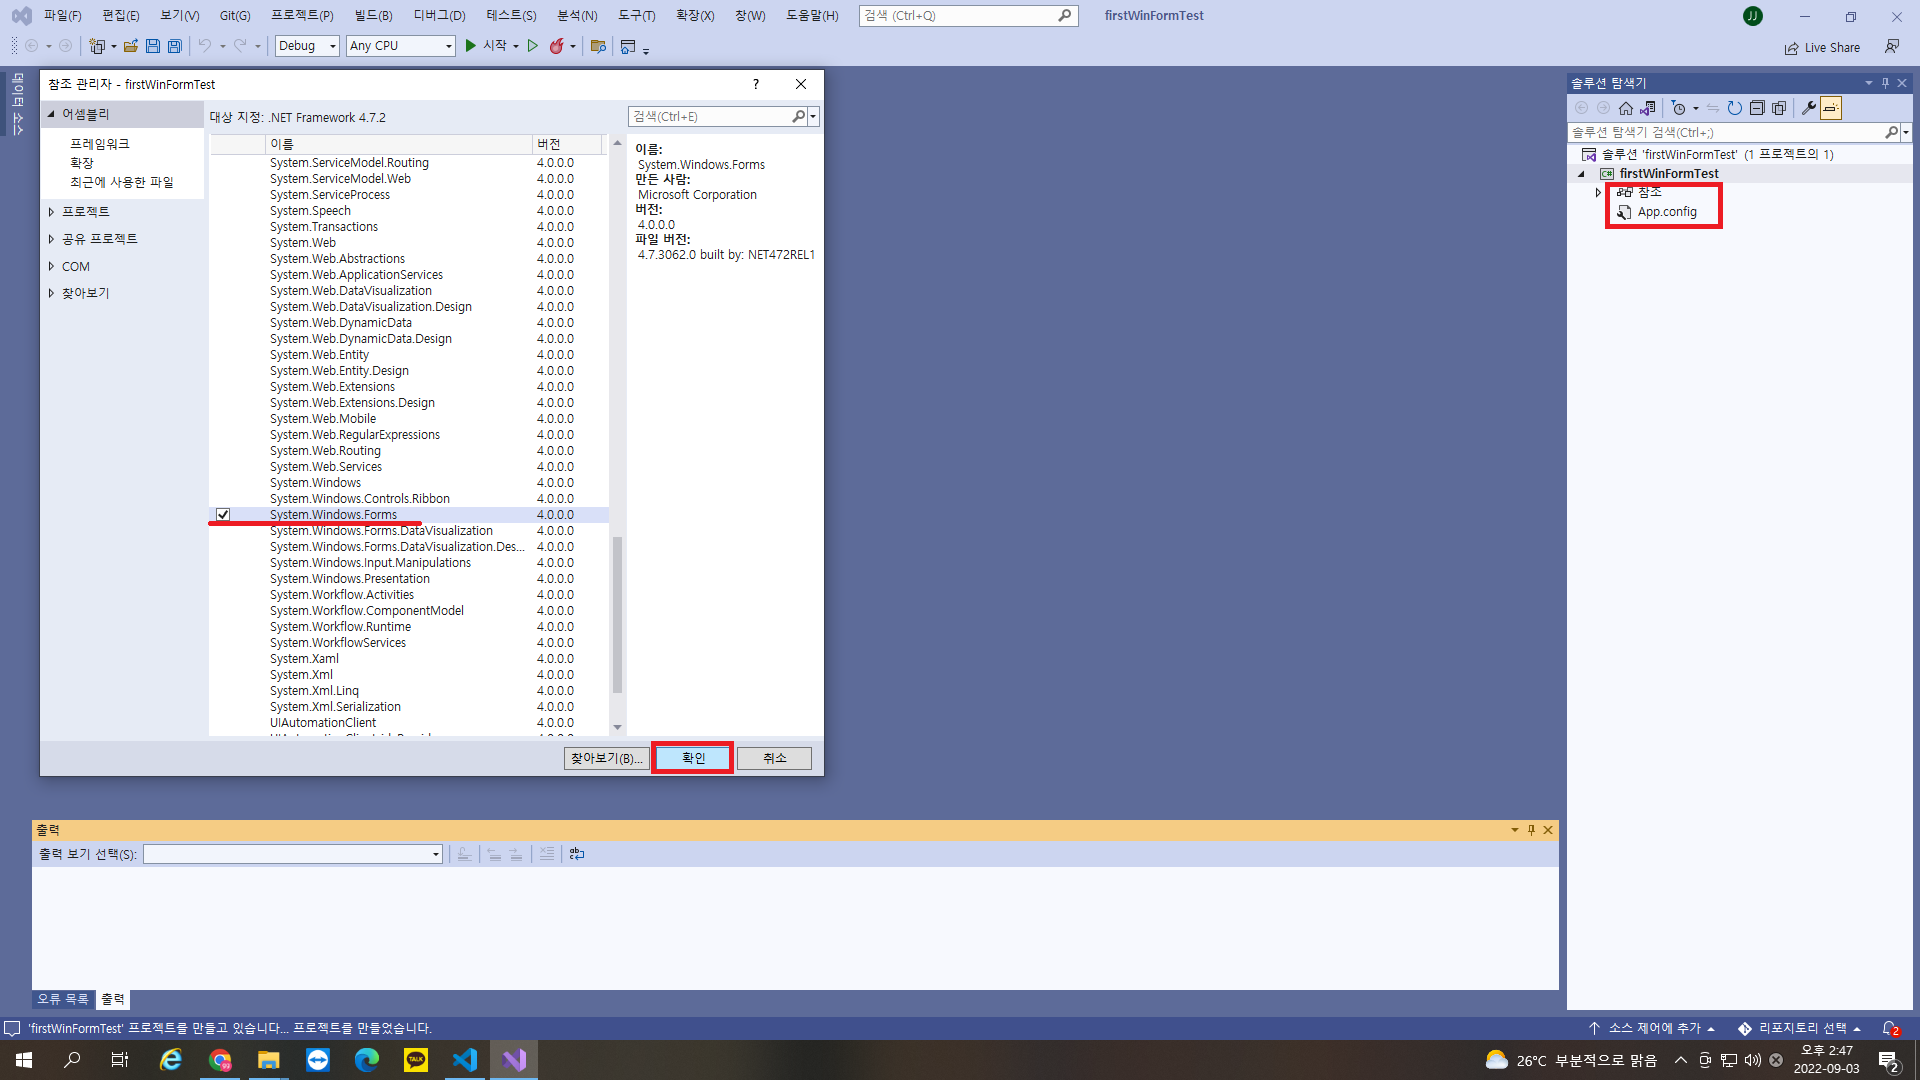Image resolution: width=1920 pixels, height=1080 pixels.
Task: Click the JJ account avatar
Action: 1753,16
